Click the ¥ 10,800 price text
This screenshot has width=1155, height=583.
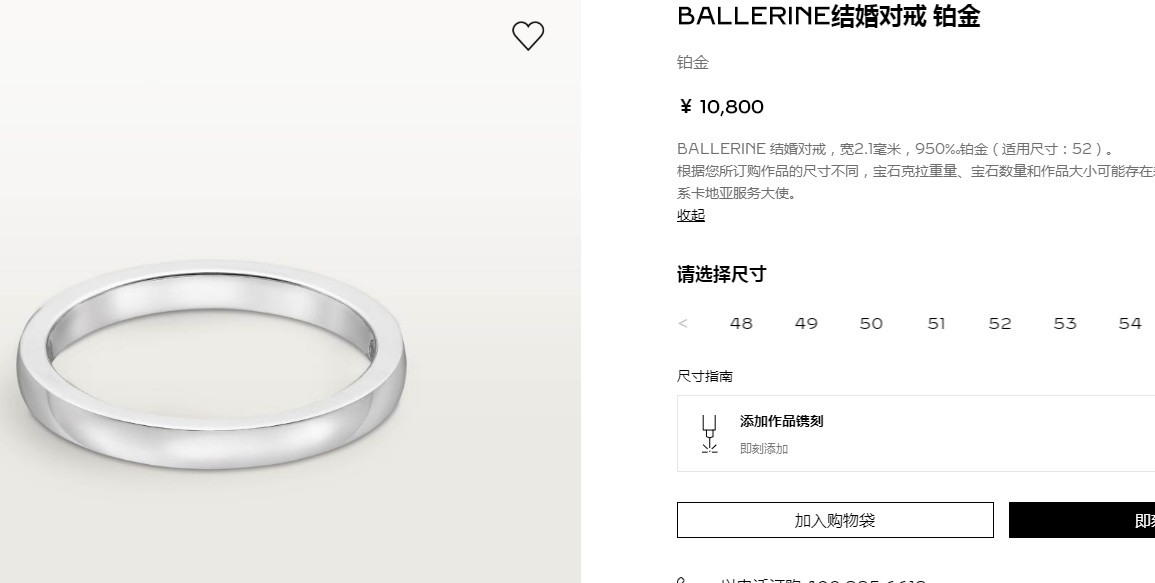tap(721, 107)
